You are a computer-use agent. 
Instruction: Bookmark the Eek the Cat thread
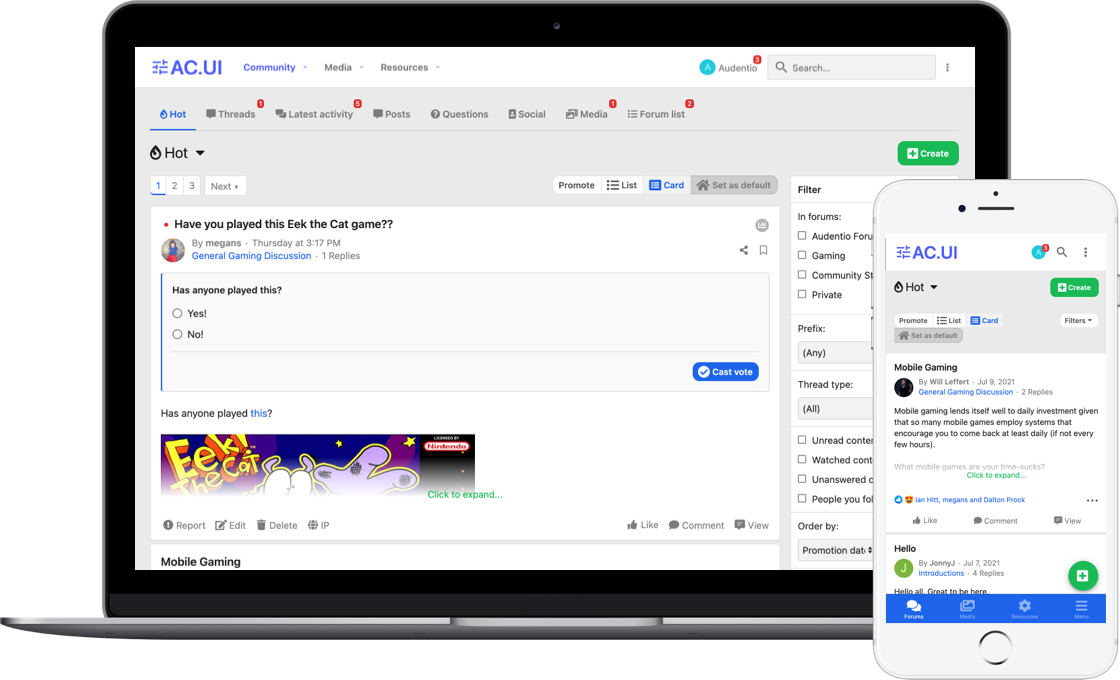click(x=763, y=250)
